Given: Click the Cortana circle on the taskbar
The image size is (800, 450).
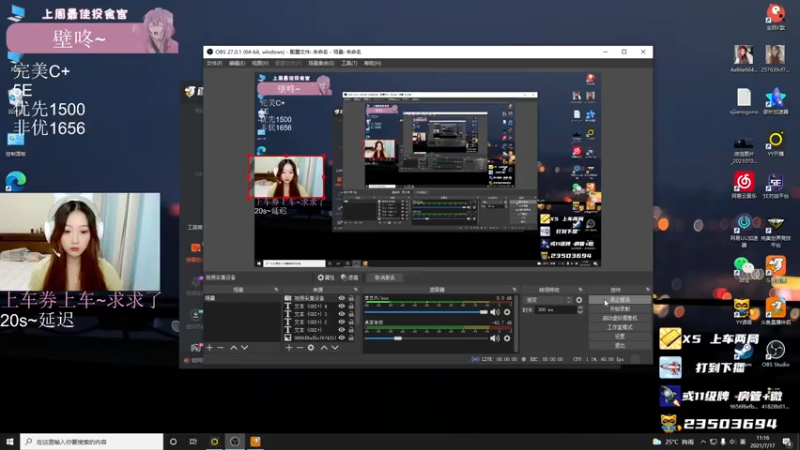Looking at the screenshot, I should 173,441.
